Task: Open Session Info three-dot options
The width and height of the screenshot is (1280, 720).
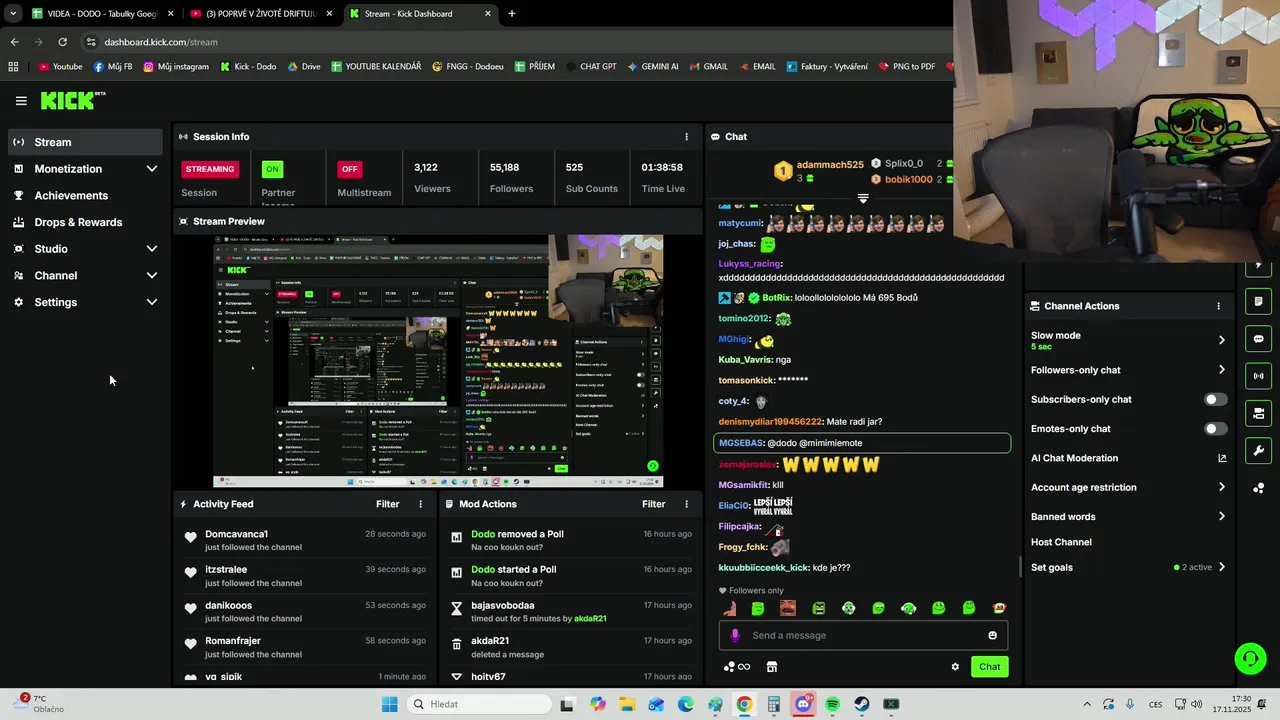Action: [x=686, y=137]
